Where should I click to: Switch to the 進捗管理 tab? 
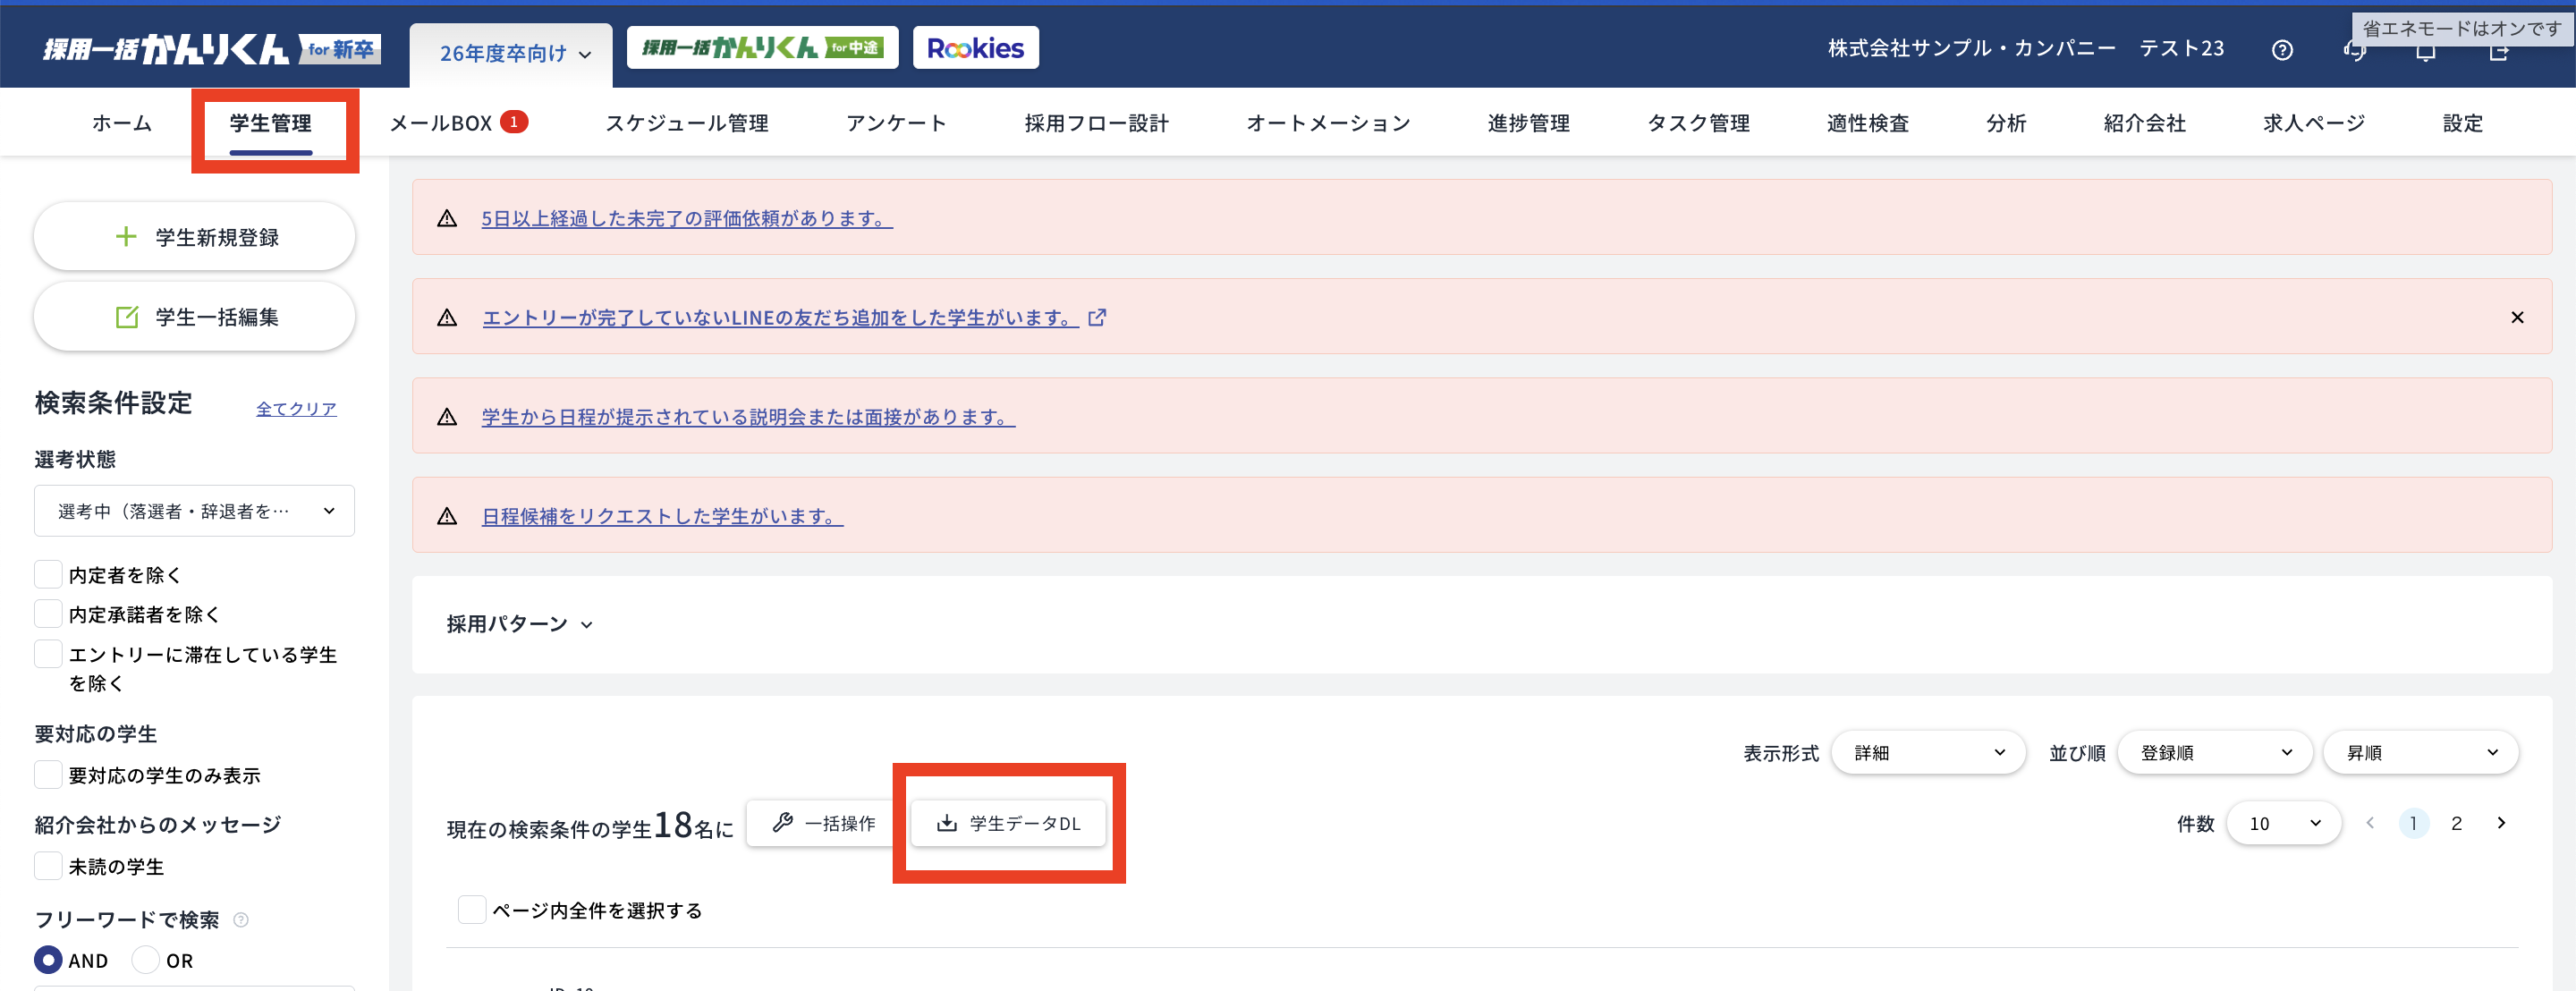[1527, 123]
